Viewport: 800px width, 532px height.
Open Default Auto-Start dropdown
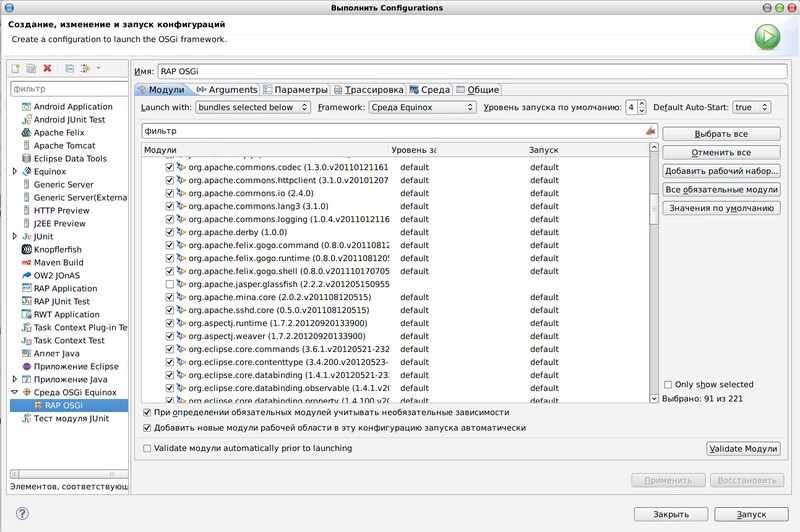(x=752, y=107)
